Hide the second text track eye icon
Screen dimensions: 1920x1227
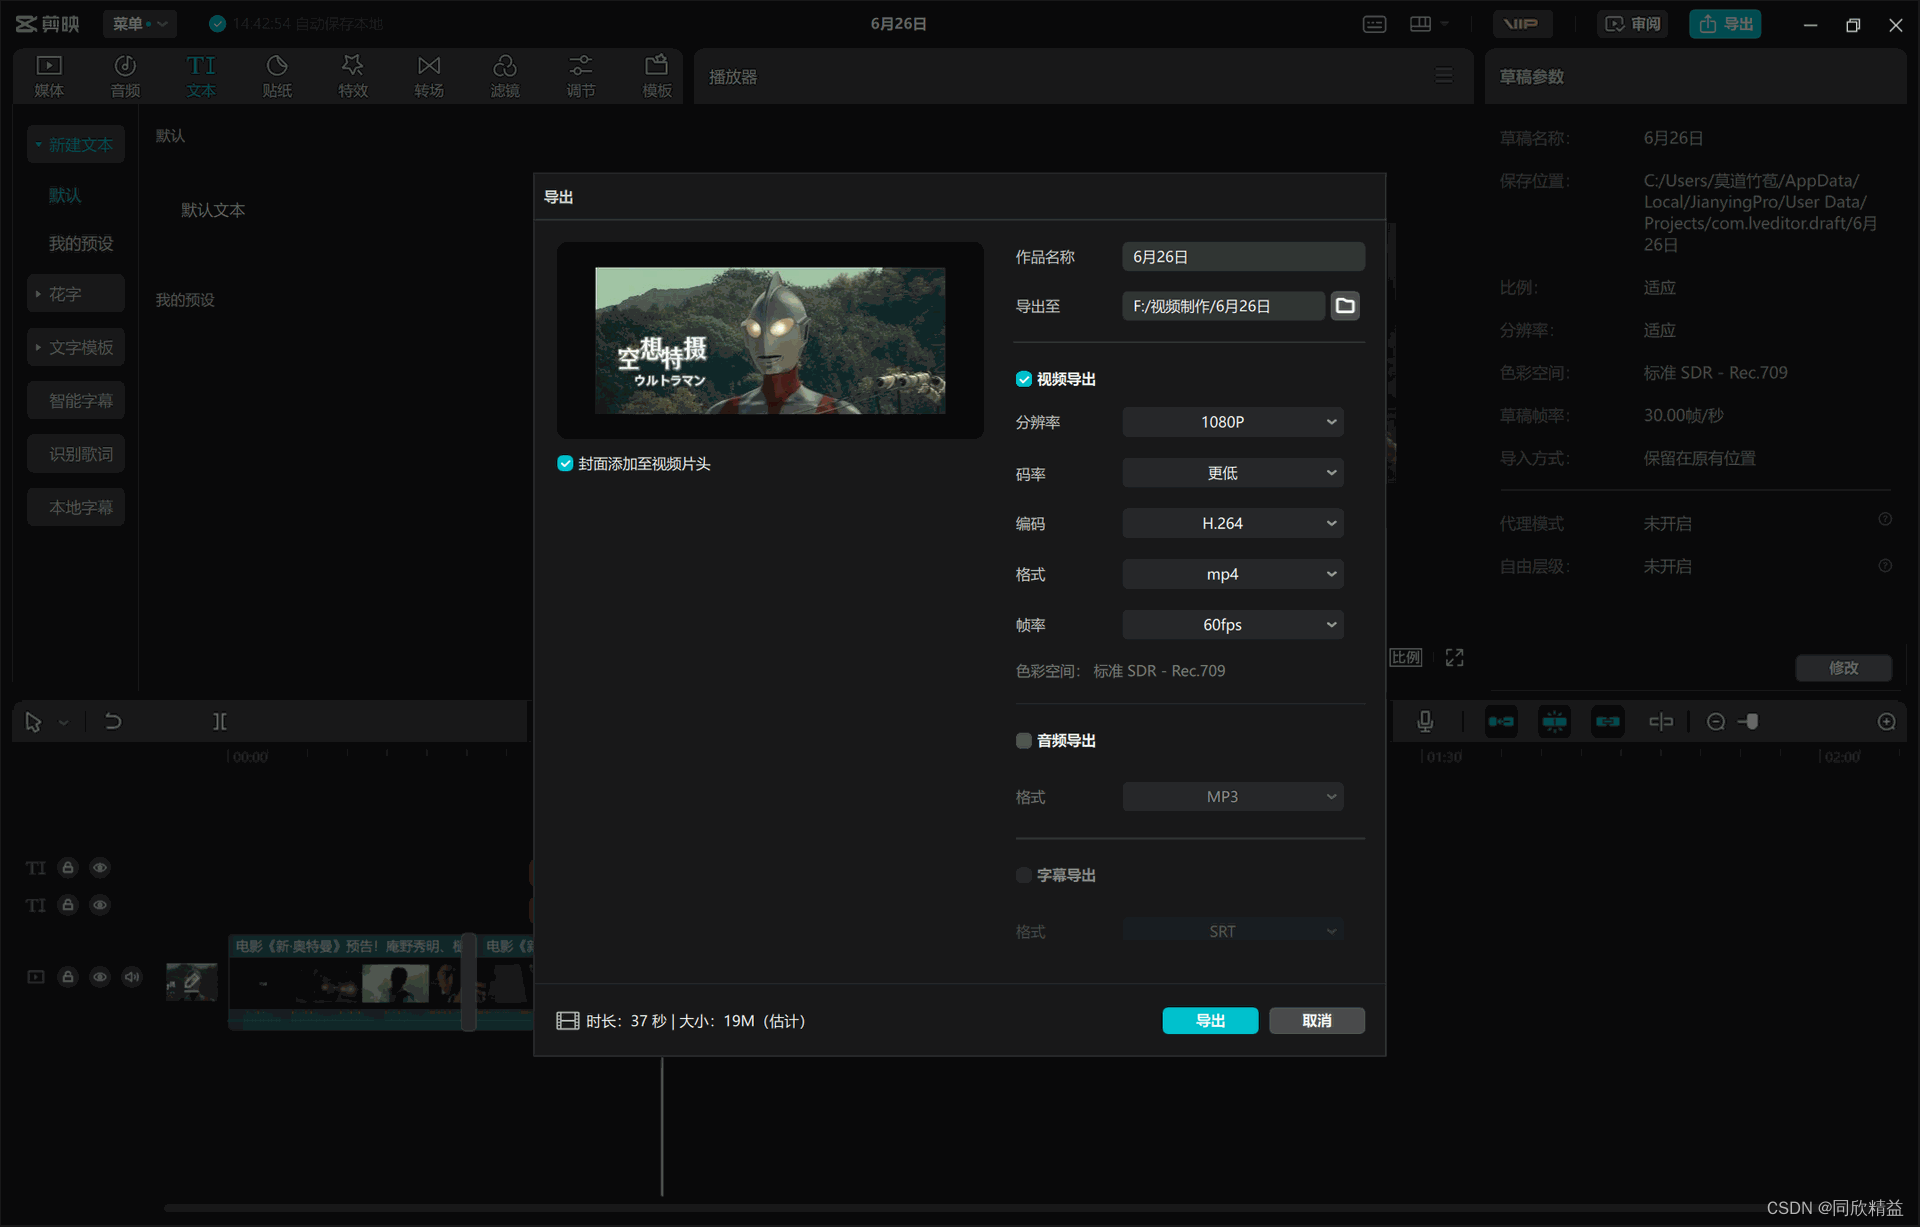coord(100,905)
